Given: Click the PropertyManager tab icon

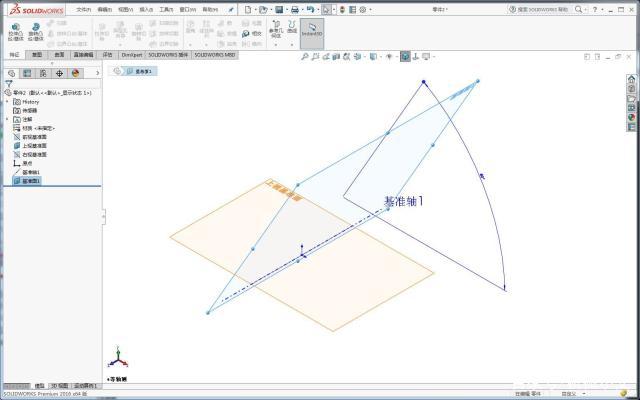Looking at the screenshot, I should tap(27, 73).
